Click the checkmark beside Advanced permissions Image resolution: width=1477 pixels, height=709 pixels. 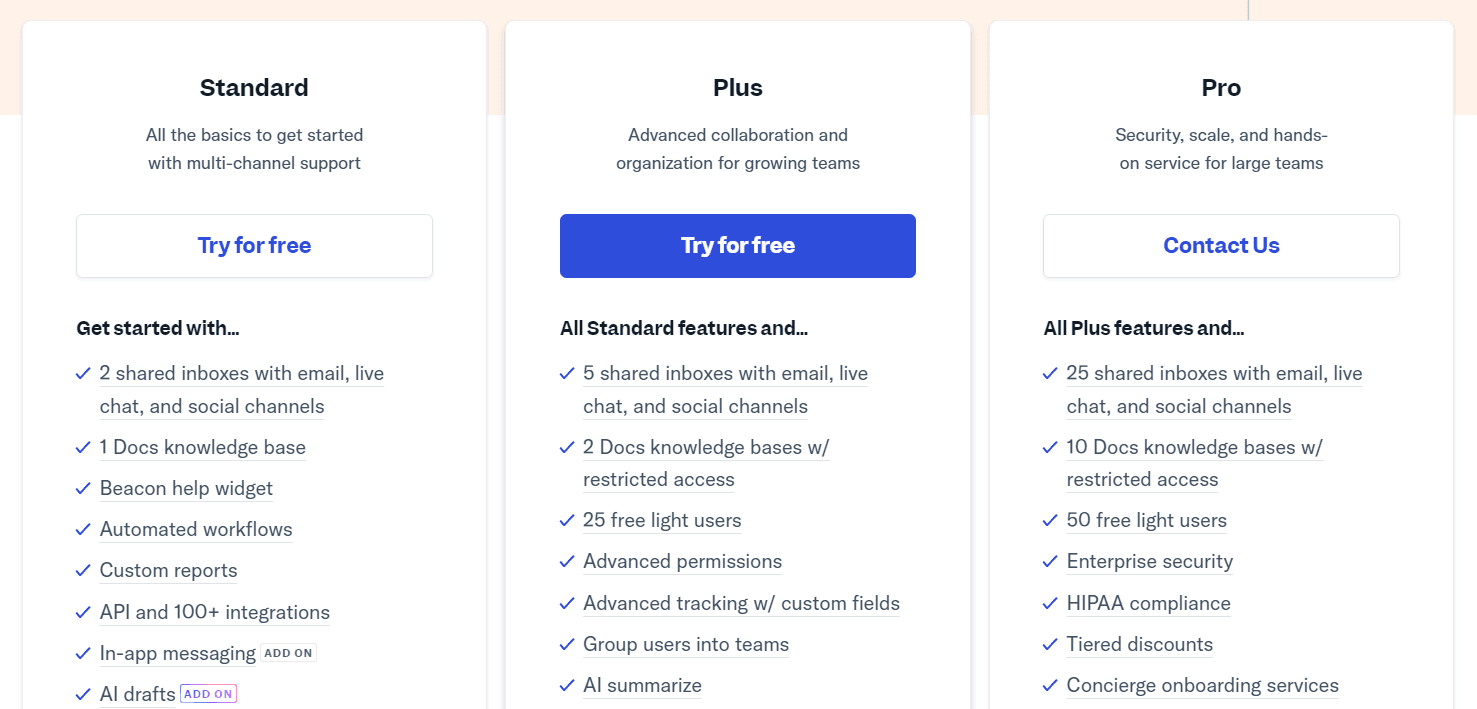tap(567, 562)
